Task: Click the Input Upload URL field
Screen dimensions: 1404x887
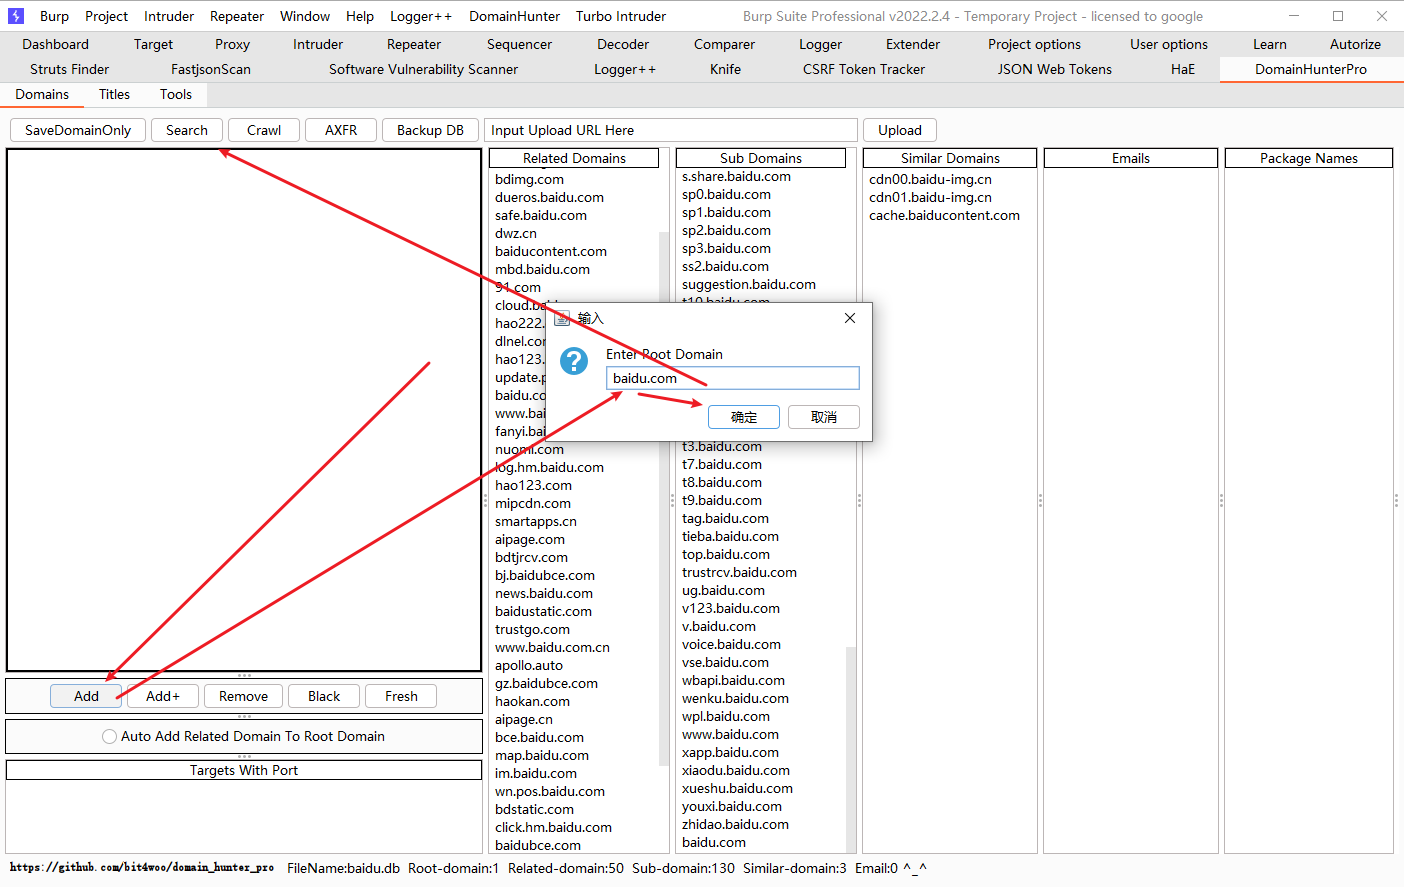Action: (671, 130)
